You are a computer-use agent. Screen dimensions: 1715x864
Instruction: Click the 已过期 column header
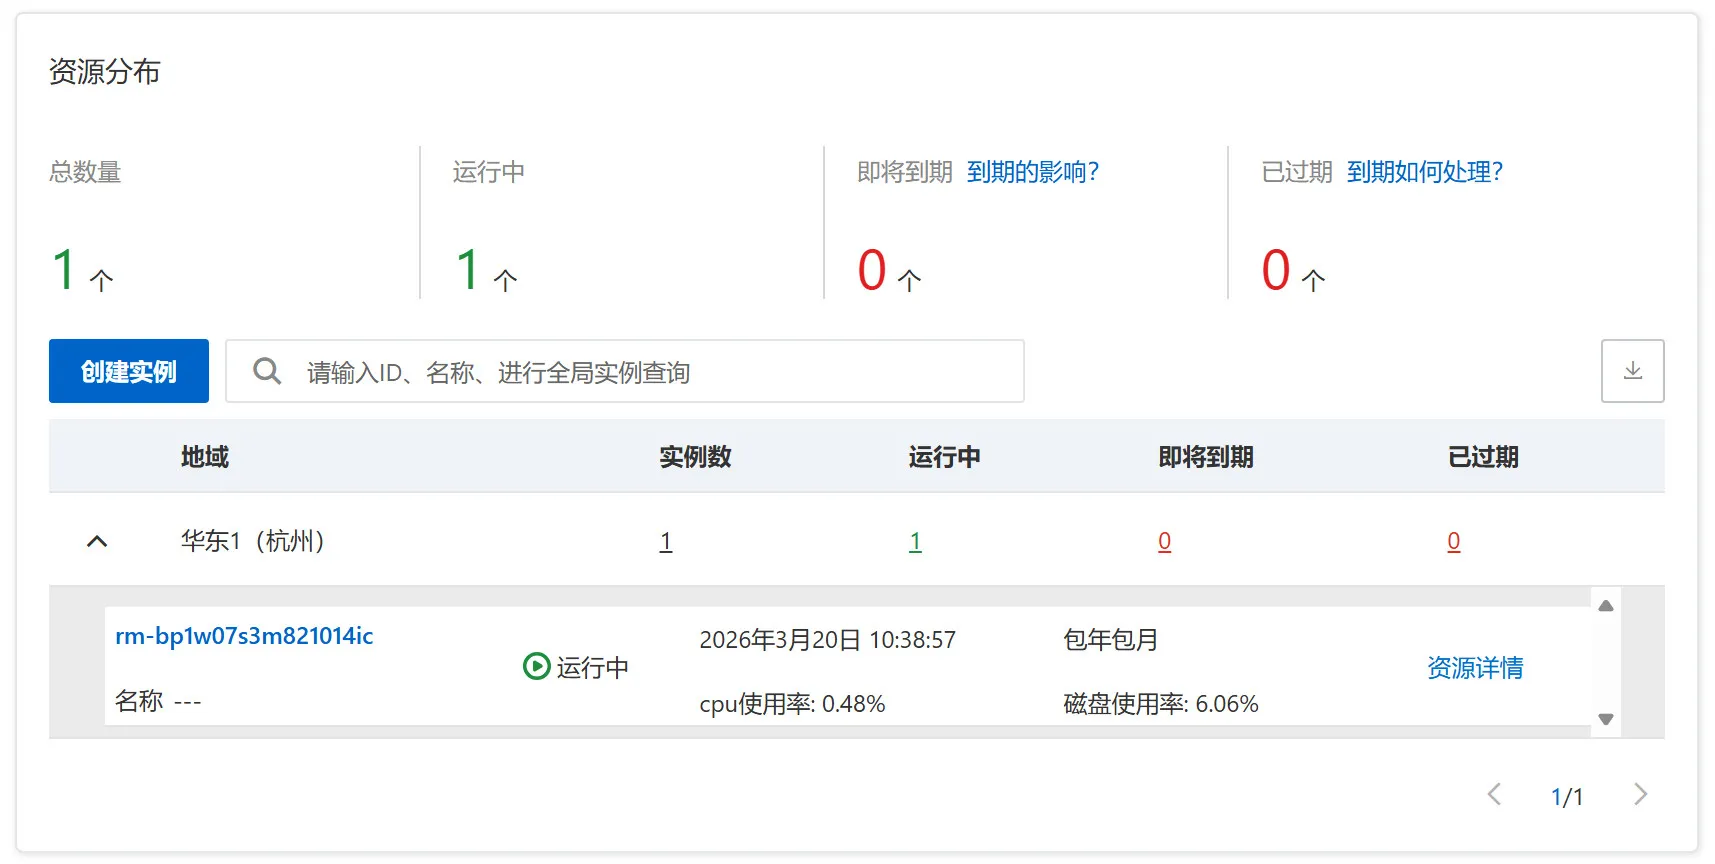(x=1483, y=457)
